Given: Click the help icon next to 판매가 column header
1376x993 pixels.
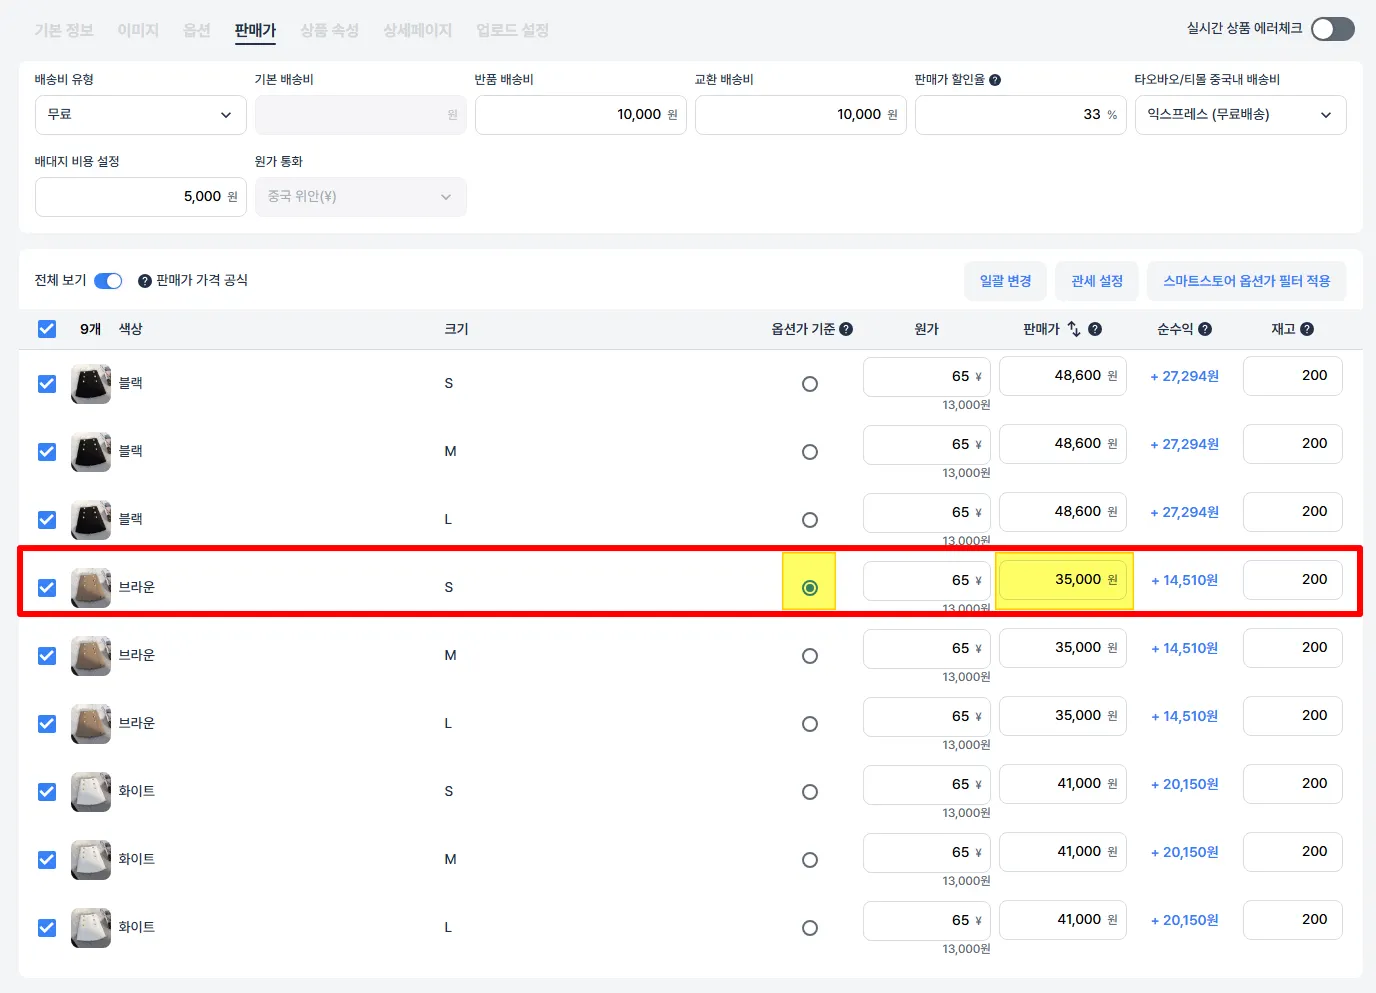Looking at the screenshot, I should [1095, 329].
